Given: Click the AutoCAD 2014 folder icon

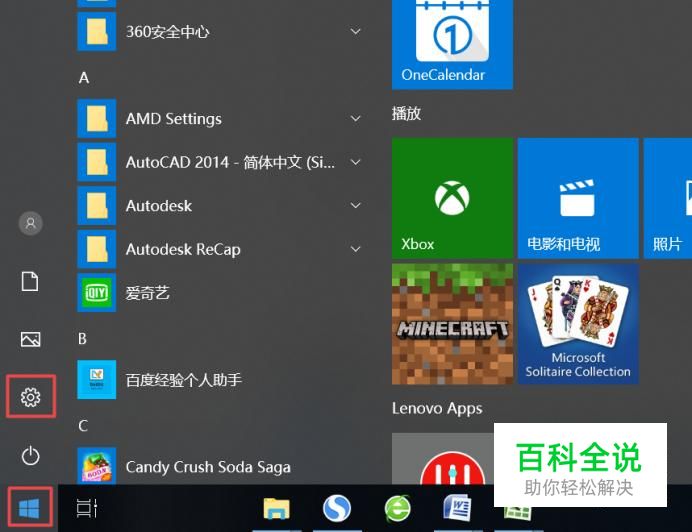Looking at the screenshot, I should click(x=97, y=162).
